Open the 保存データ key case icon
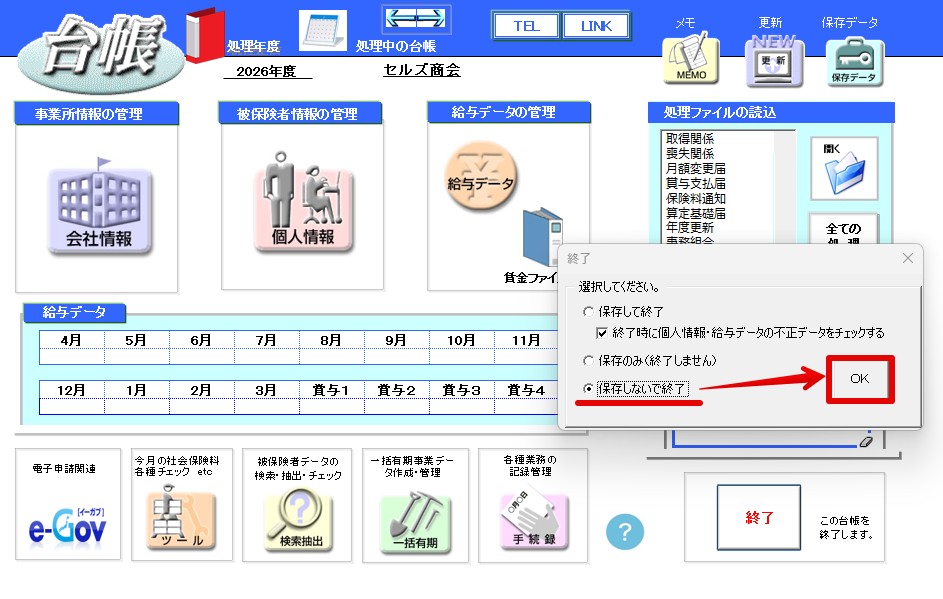 855,61
